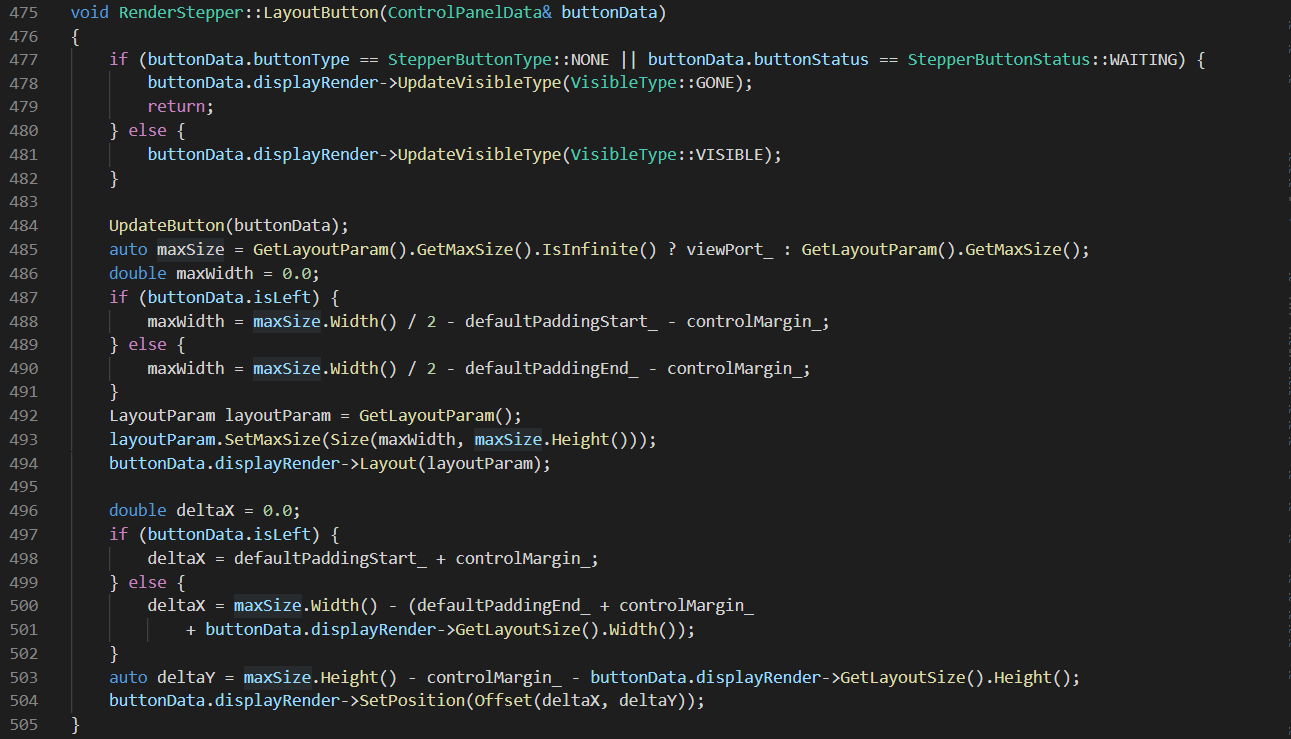Viewport: 1291px width, 739px height.
Task: Click the StepperButtonStatus enum name
Action: [999, 60]
